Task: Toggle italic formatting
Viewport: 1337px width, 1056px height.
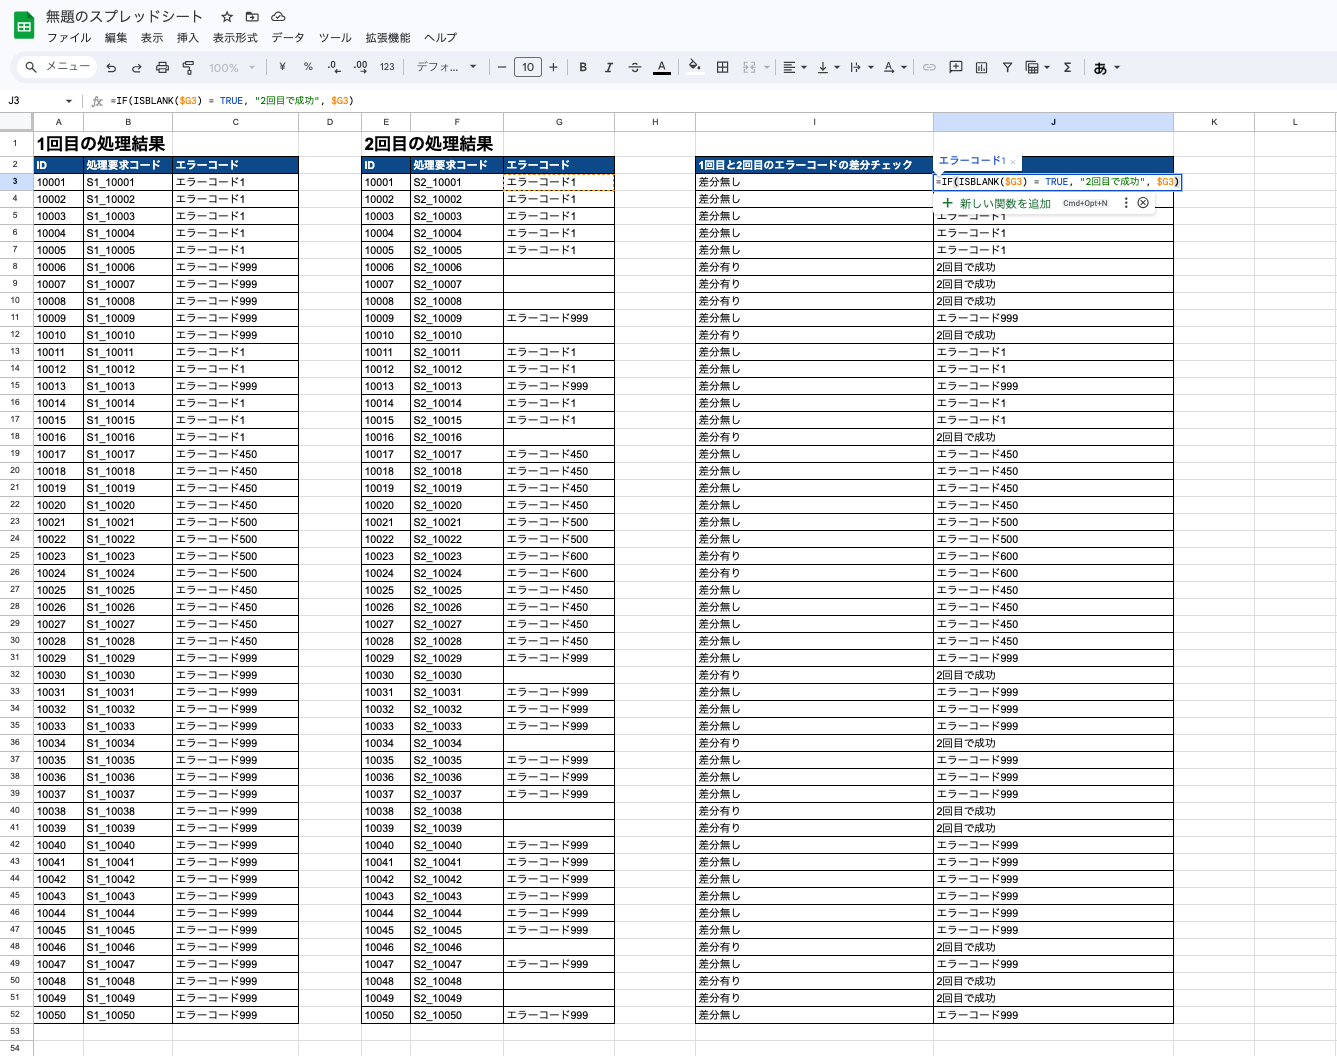Action: 609,67
